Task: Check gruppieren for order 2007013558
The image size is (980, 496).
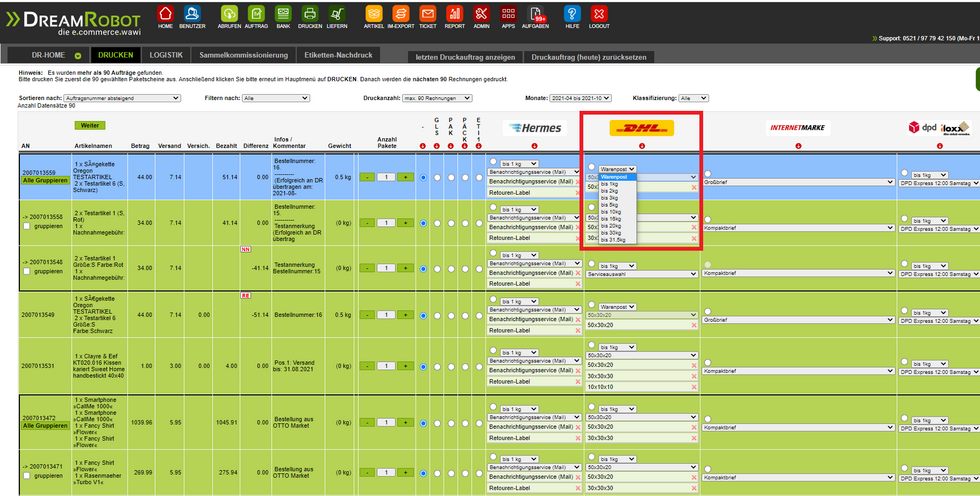Action: point(27,226)
